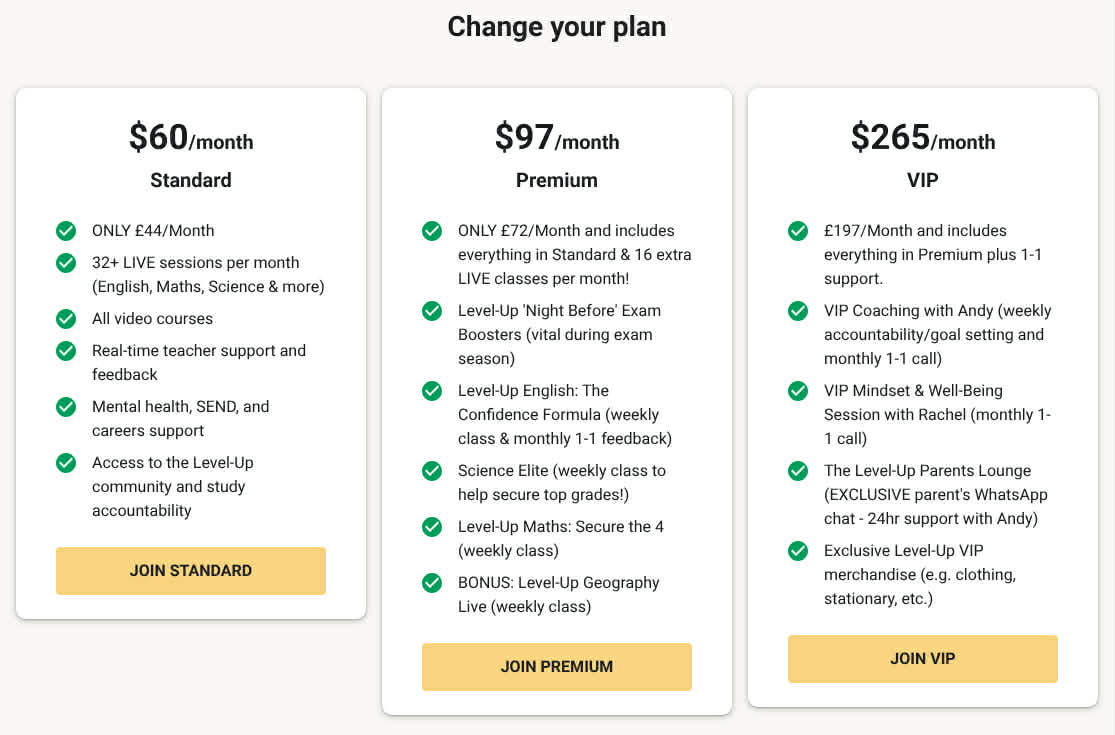Click checkmark by 'Access to the Level-Up community'
Image resolution: width=1115 pixels, height=735 pixels.
(x=66, y=463)
